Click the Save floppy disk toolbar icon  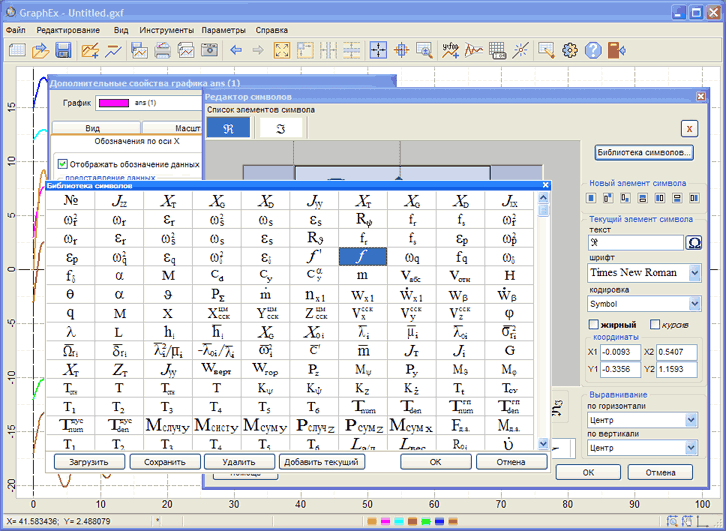(63, 50)
